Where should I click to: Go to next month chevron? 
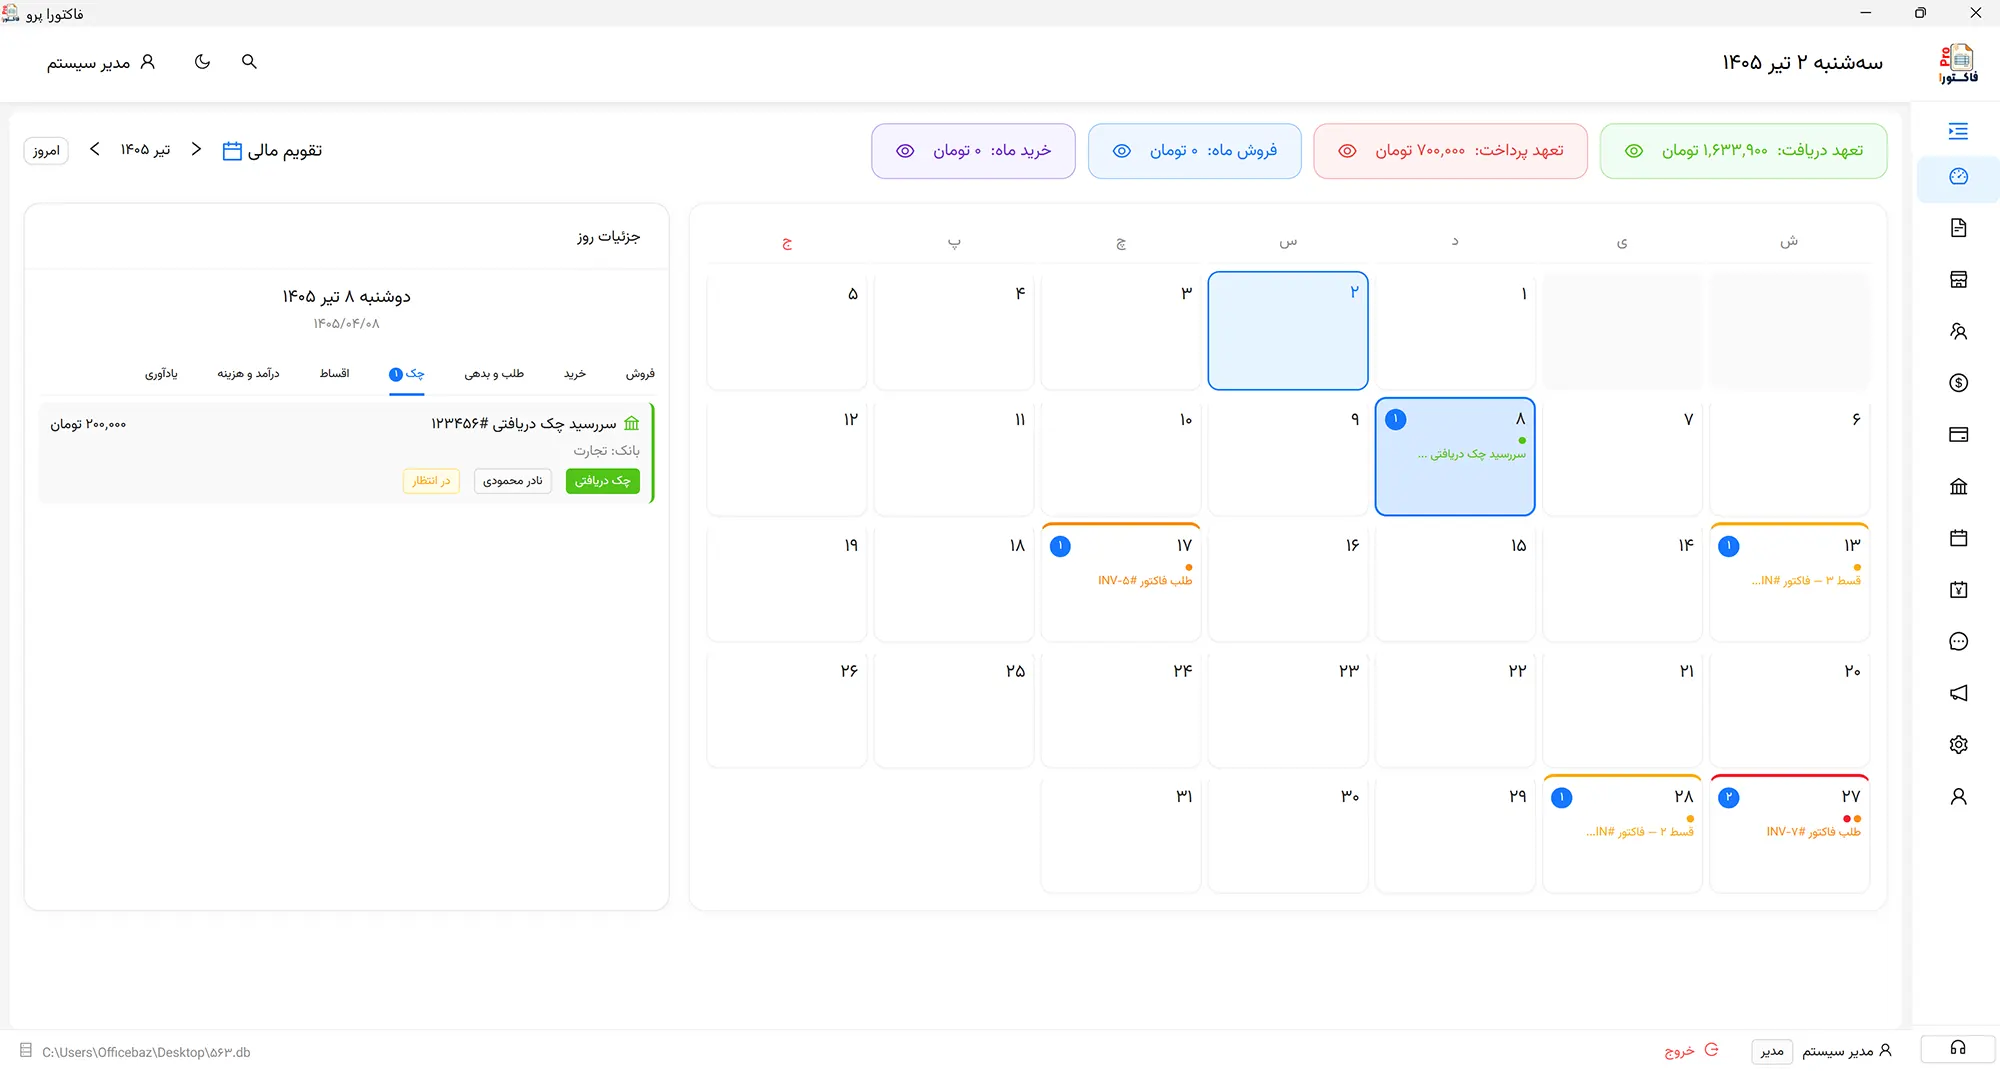coord(95,149)
